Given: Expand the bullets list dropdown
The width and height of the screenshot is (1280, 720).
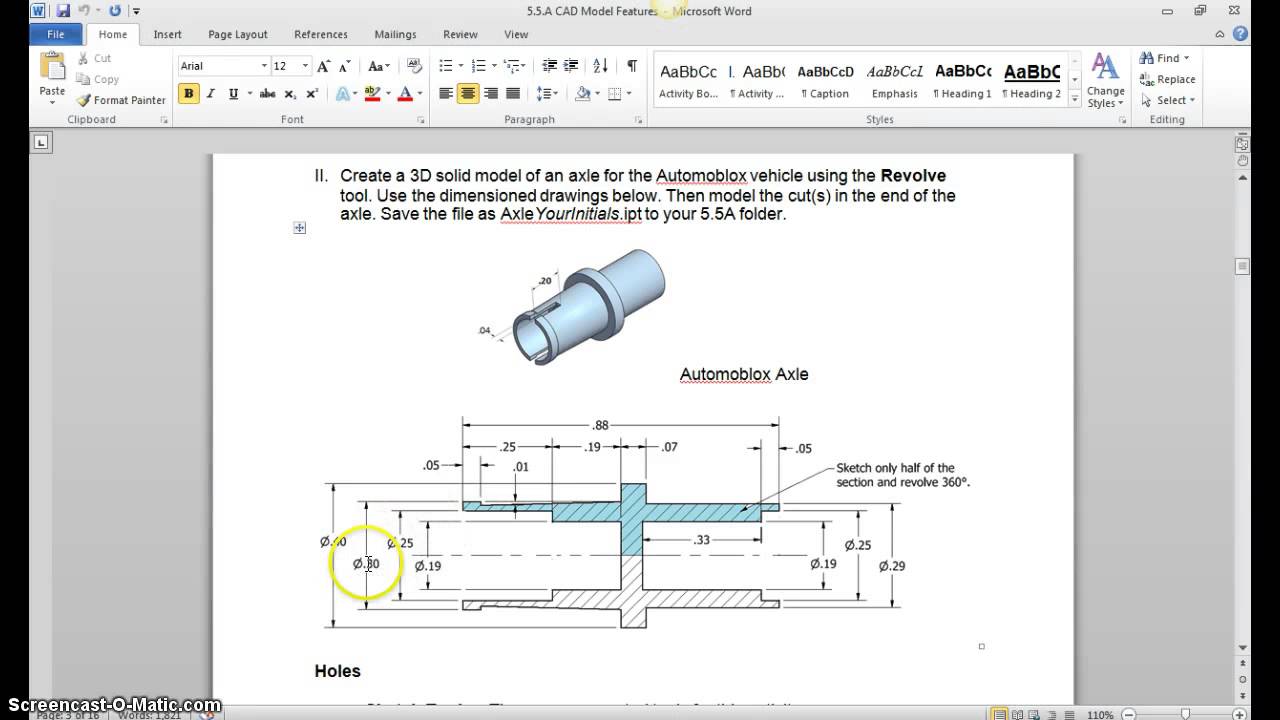Looking at the screenshot, I should click(461, 66).
